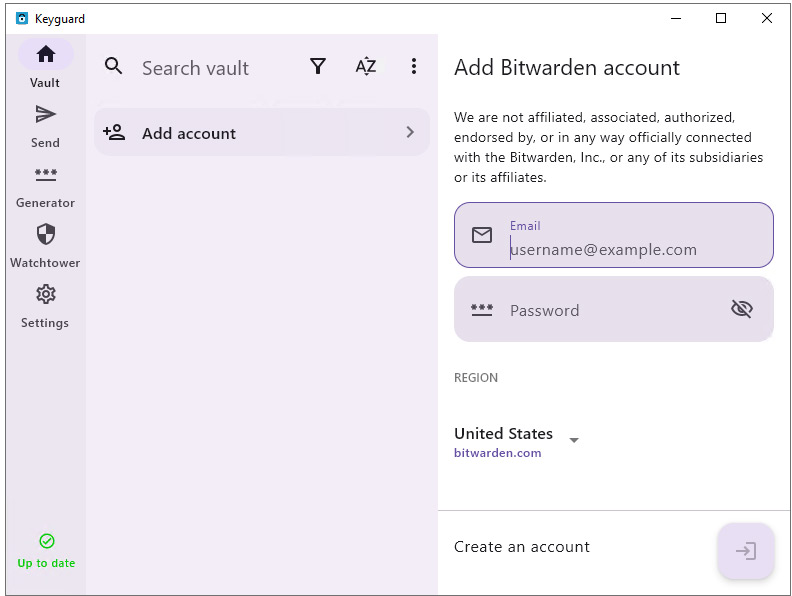Focus the Email input field

coord(614,235)
